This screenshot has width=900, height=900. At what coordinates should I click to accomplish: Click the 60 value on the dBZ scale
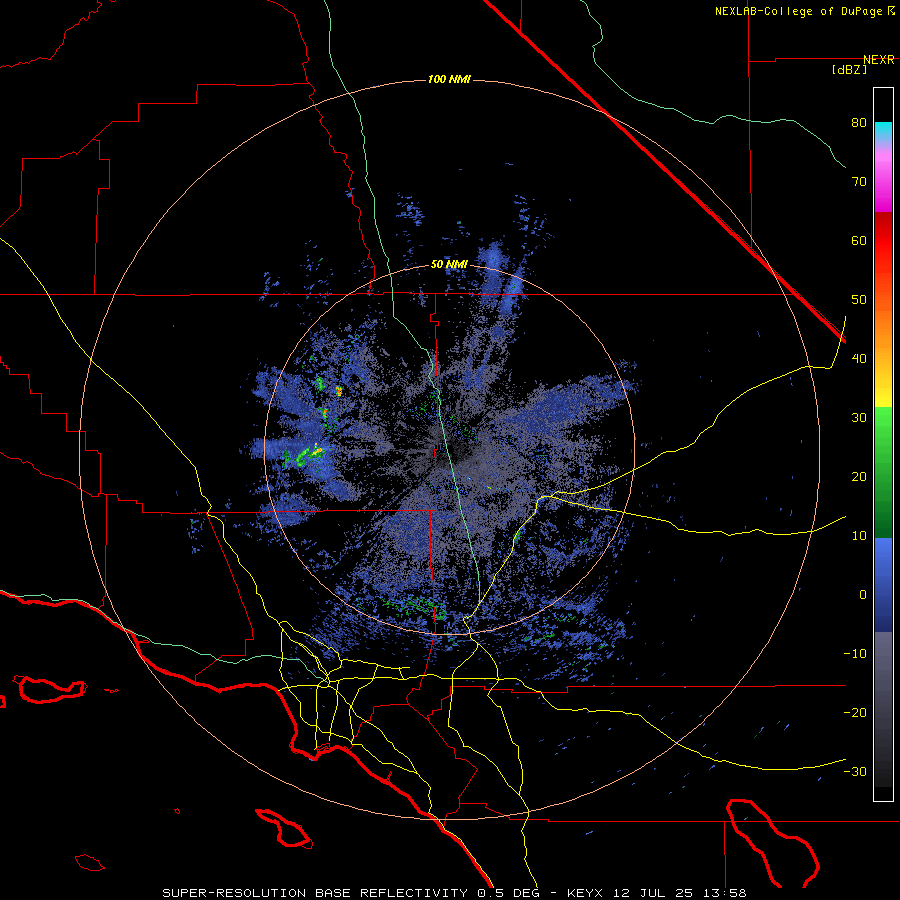(x=859, y=240)
